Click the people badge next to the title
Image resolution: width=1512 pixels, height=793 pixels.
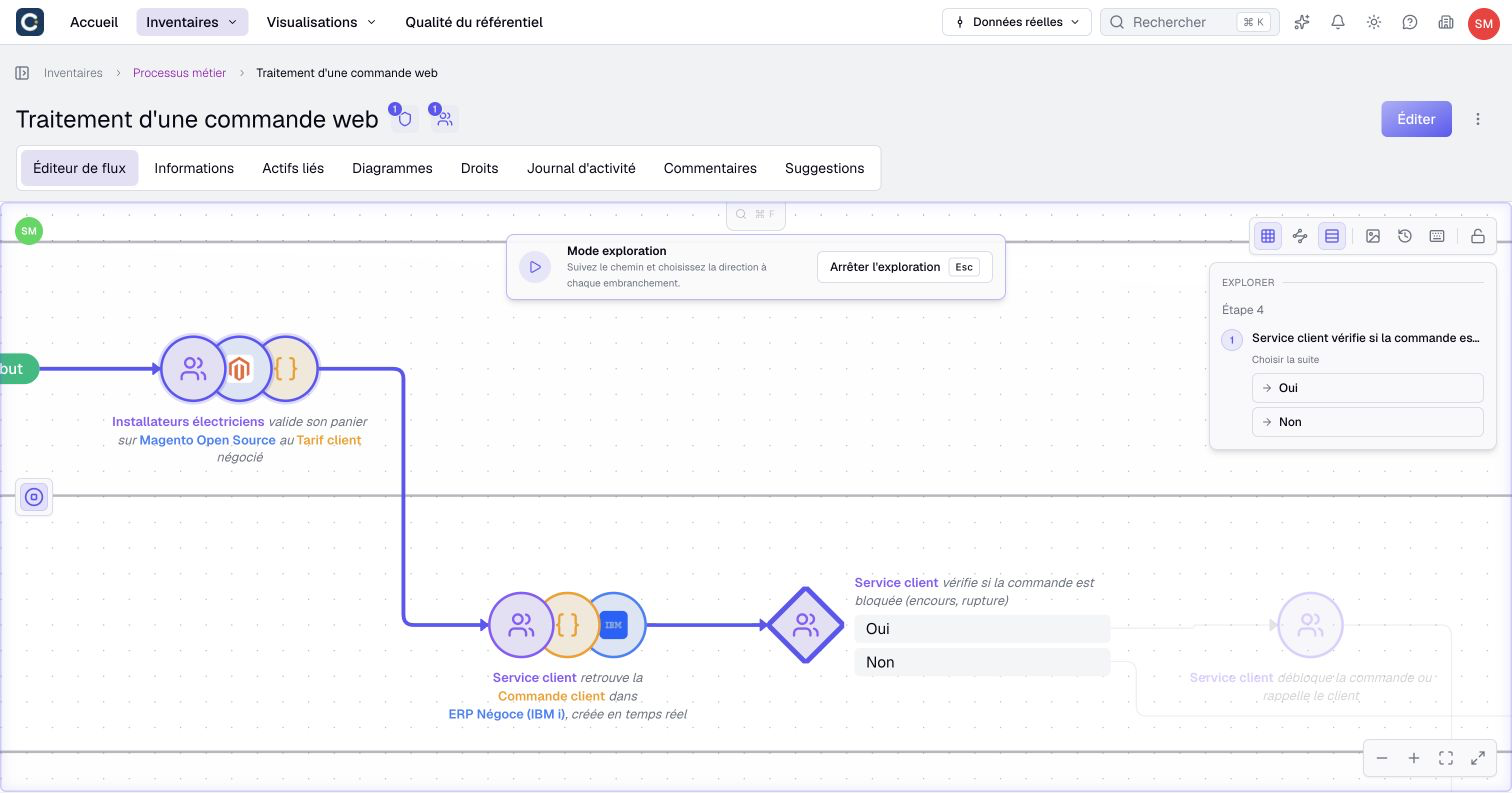[445, 120]
